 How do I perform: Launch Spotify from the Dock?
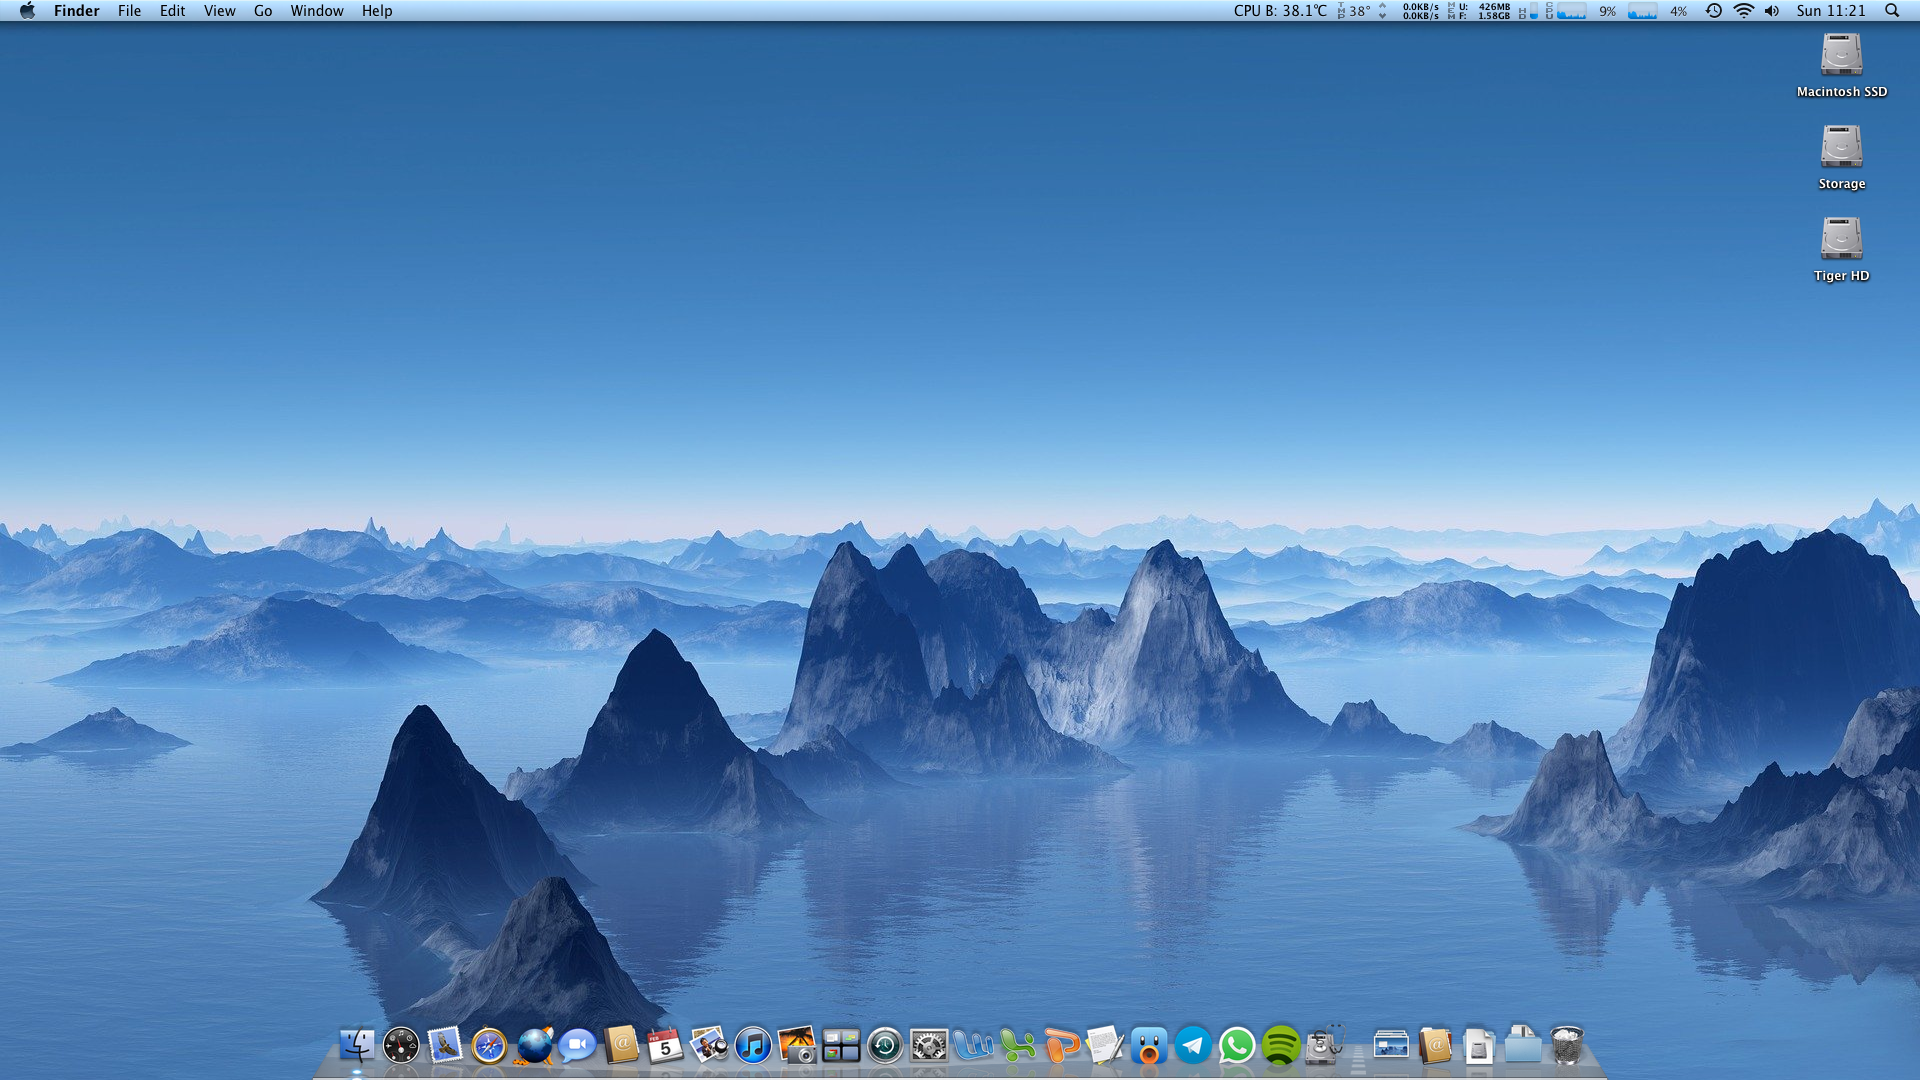coord(1281,1046)
